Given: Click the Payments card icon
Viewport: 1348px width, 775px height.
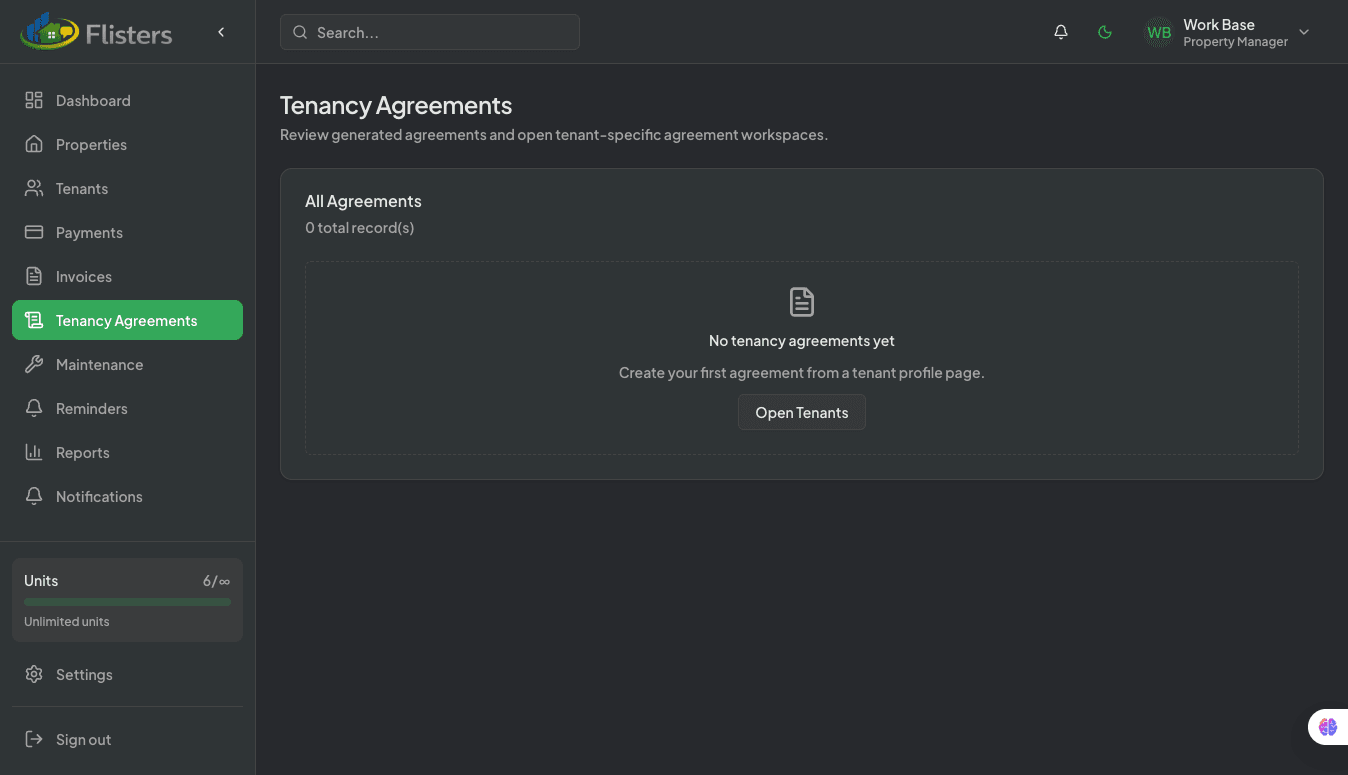Looking at the screenshot, I should 34,232.
